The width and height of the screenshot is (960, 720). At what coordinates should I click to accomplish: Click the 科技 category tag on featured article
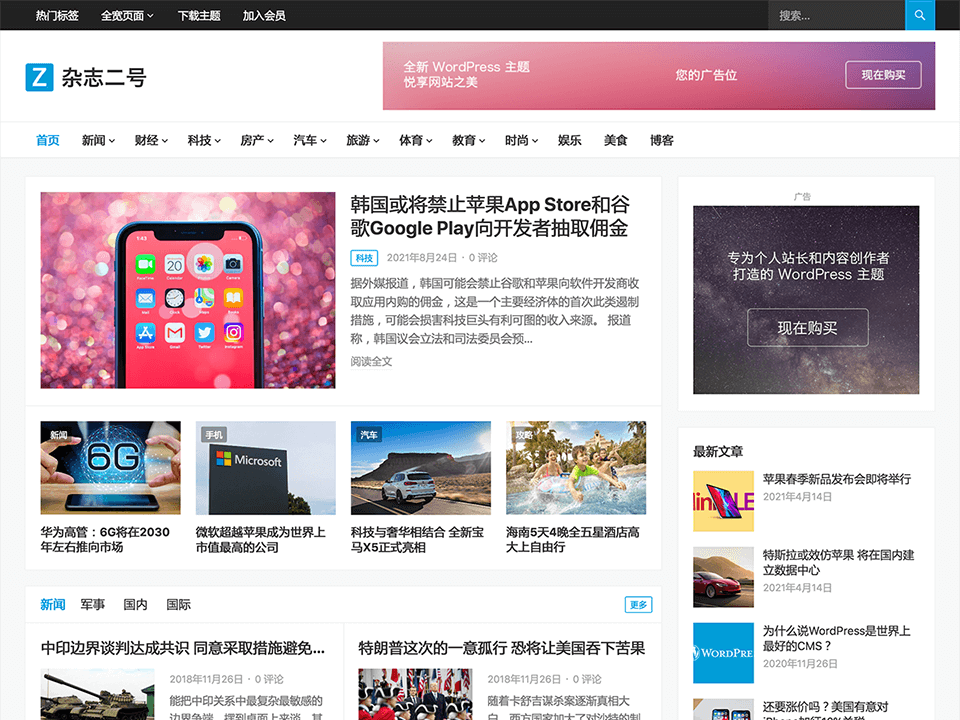(x=365, y=258)
